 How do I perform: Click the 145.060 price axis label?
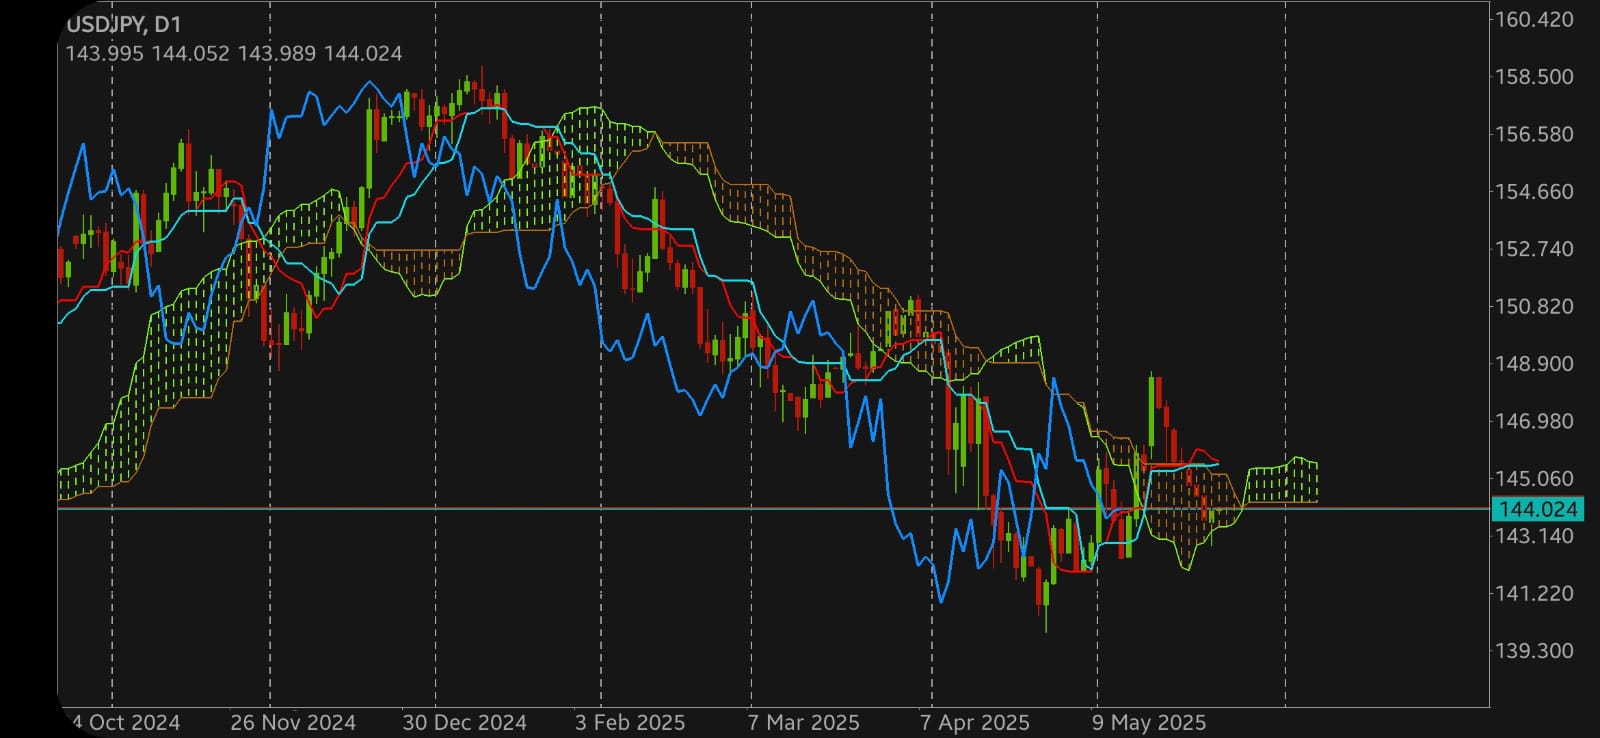pos(1533,479)
